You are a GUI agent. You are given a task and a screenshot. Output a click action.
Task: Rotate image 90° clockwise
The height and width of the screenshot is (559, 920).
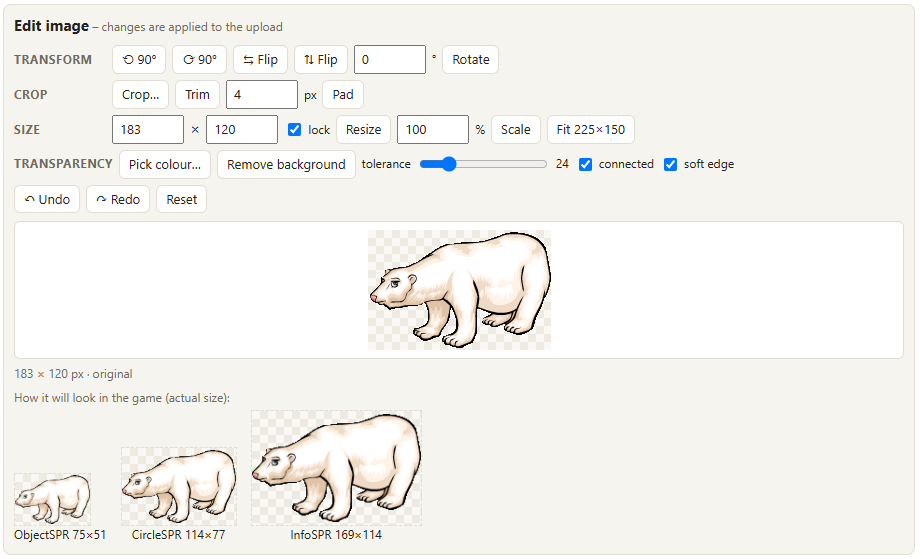(x=199, y=59)
